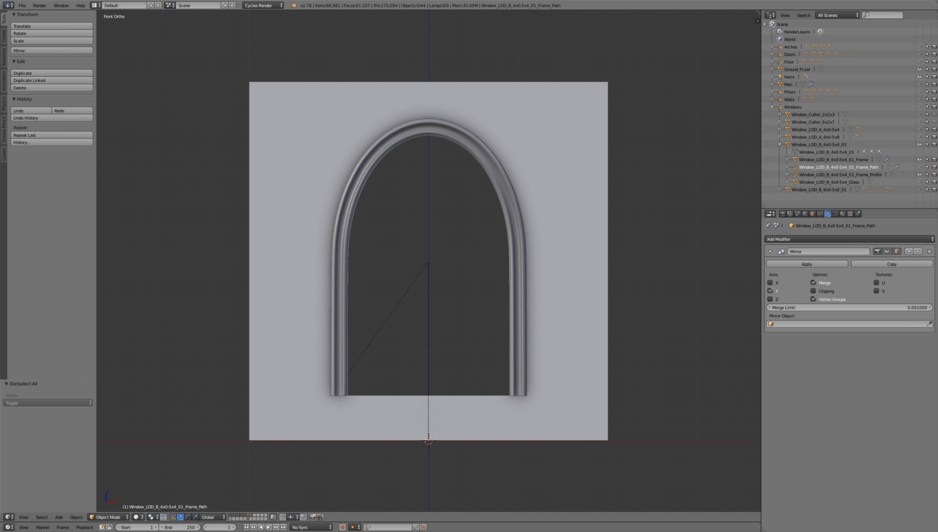Click the outliner editor type icon

coord(770,15)
